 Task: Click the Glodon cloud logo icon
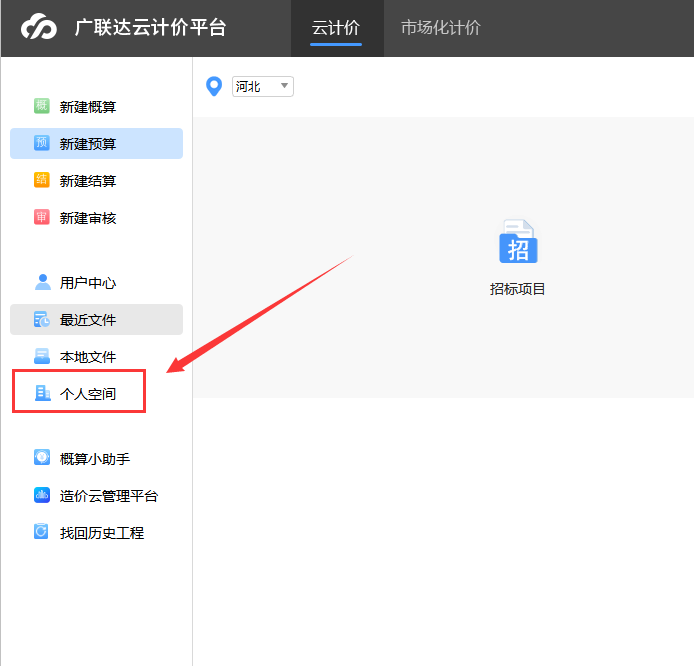39,27
